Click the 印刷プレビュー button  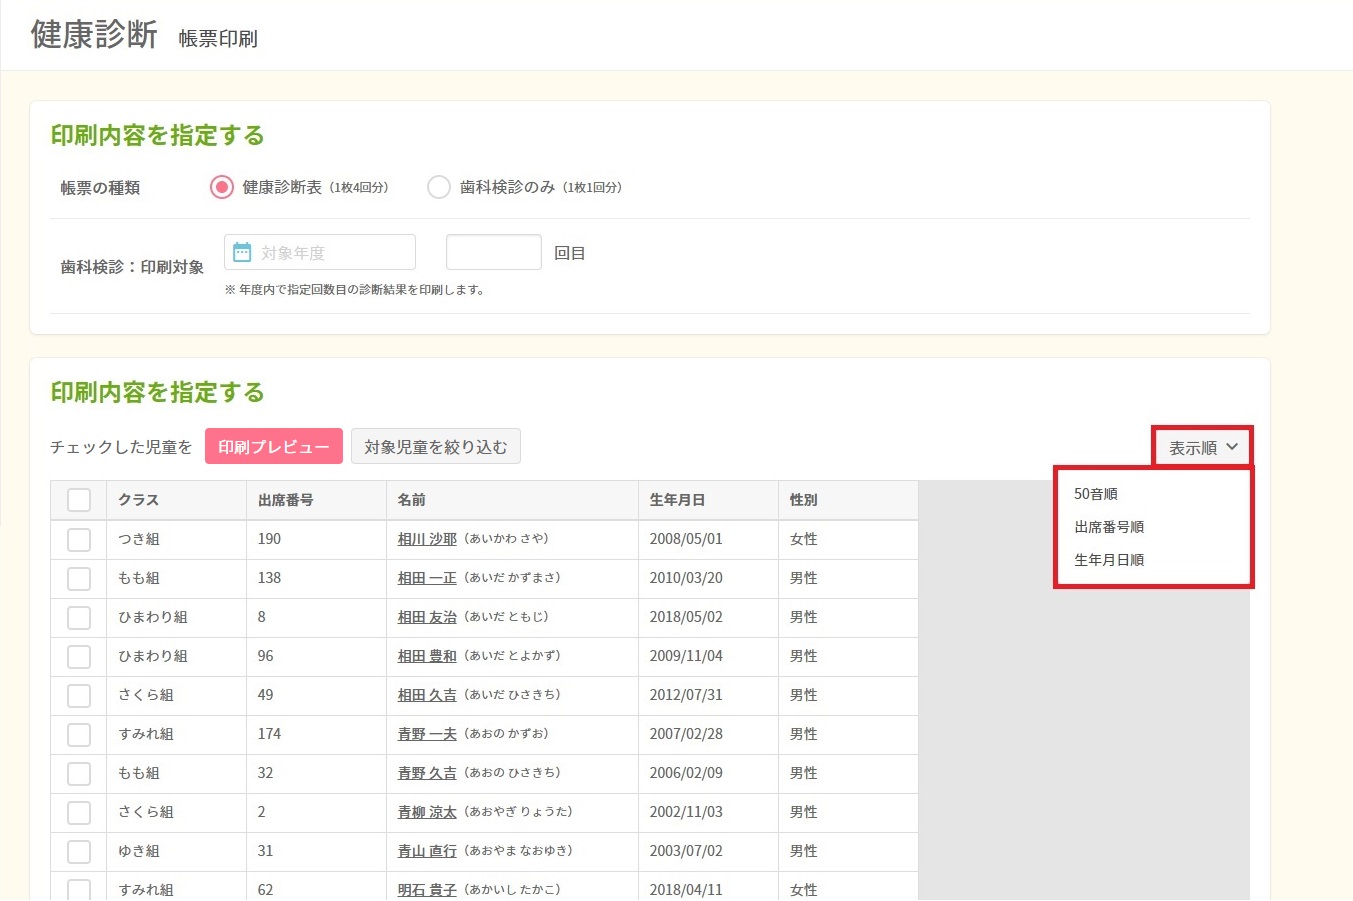(x=274, y=446)
